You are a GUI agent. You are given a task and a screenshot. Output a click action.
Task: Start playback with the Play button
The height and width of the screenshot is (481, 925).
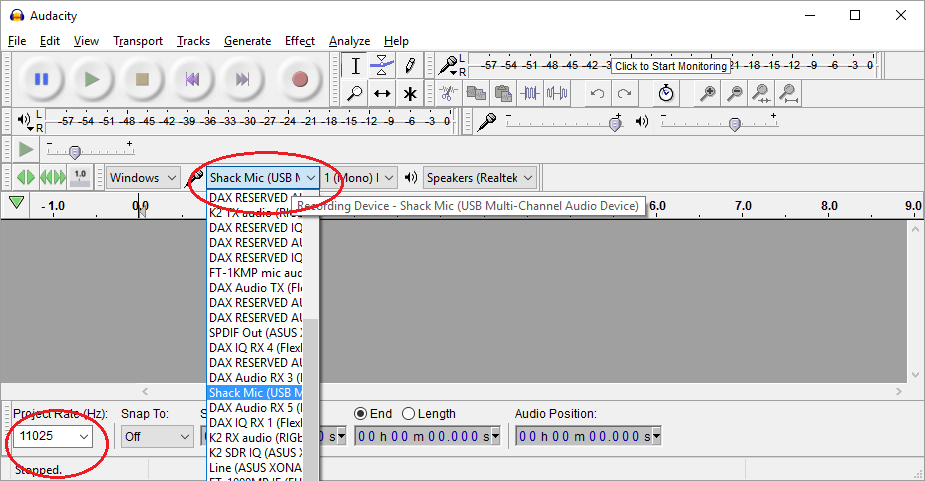click(91, 79)
